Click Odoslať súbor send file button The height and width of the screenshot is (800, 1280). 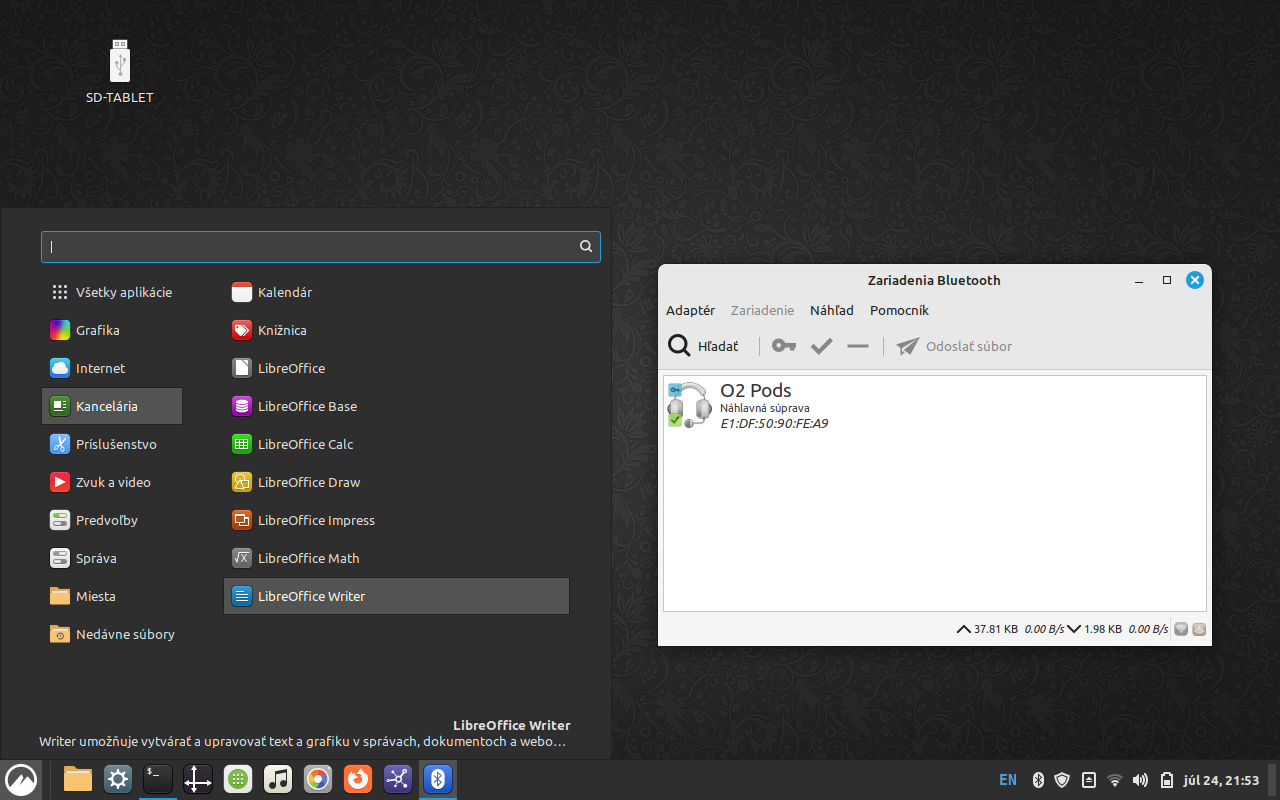[954, 346]
